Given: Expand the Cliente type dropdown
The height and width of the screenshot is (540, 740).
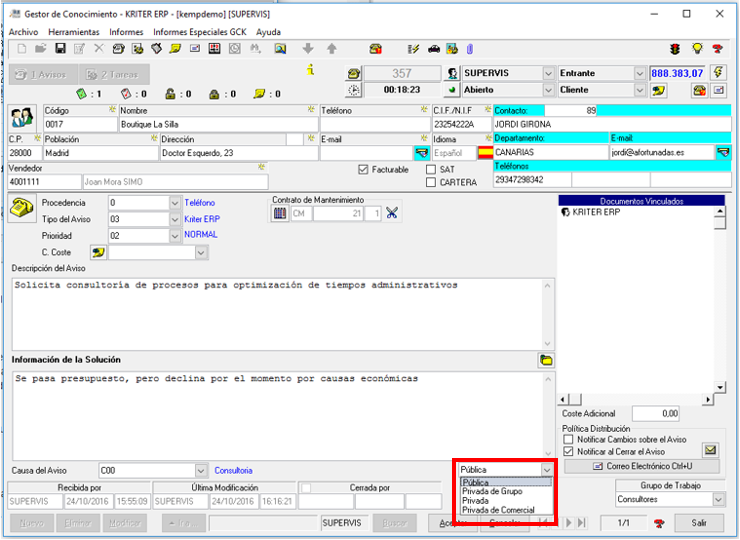Looking at the screenshot, I should [x=639, y=90].
